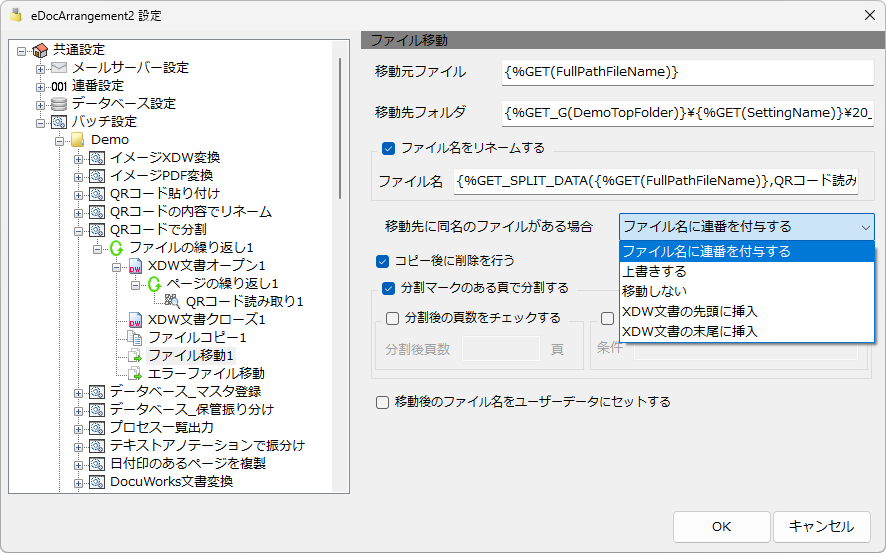Collapse the バッチ設定 node
This screenshot has width=886, height=553.
tap(40, 123)
